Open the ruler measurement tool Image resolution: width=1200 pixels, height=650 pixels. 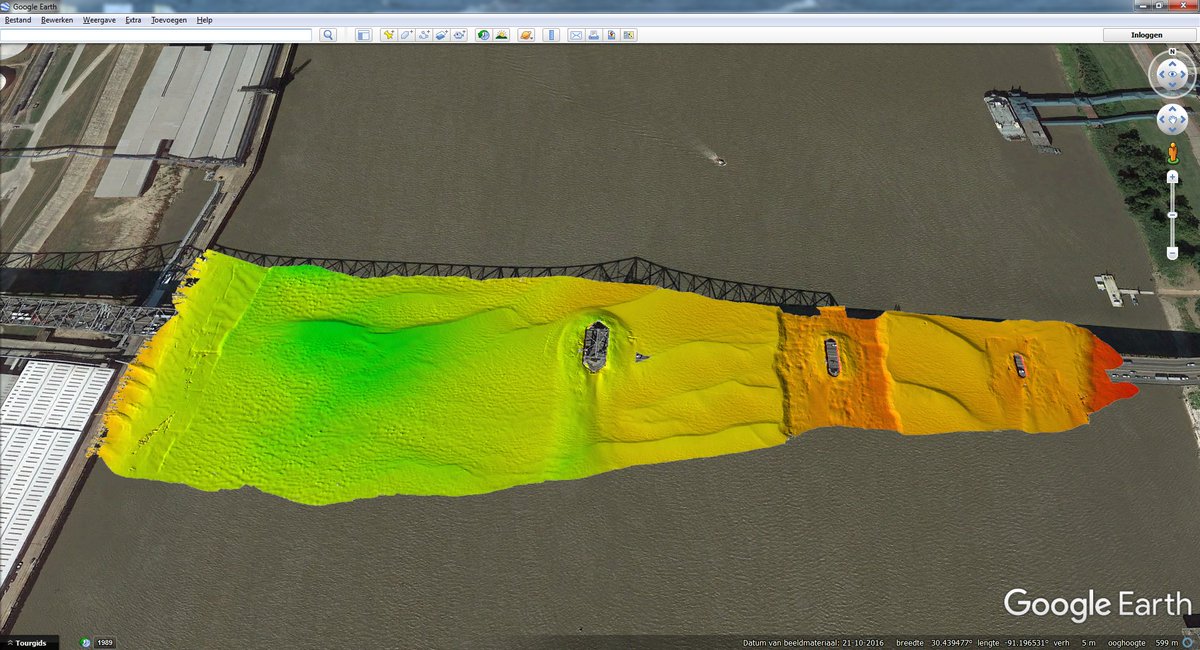tap(551, 35)
